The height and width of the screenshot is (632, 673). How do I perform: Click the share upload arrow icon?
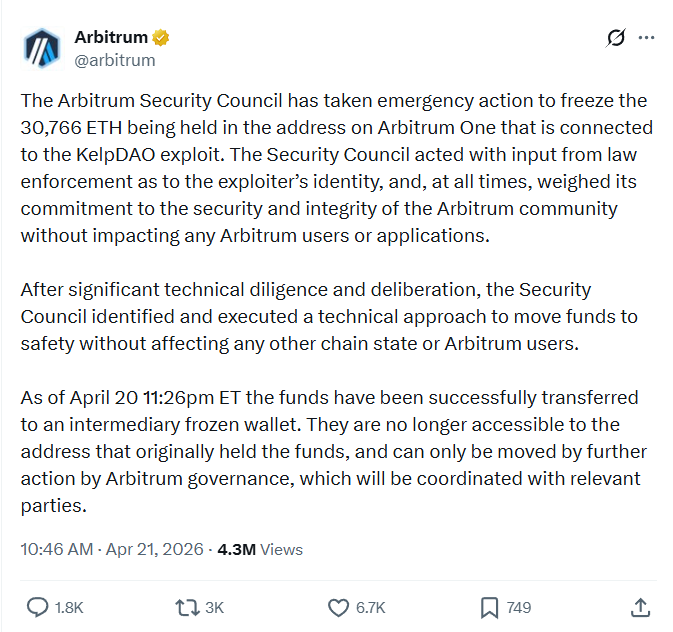click(641, 607)
